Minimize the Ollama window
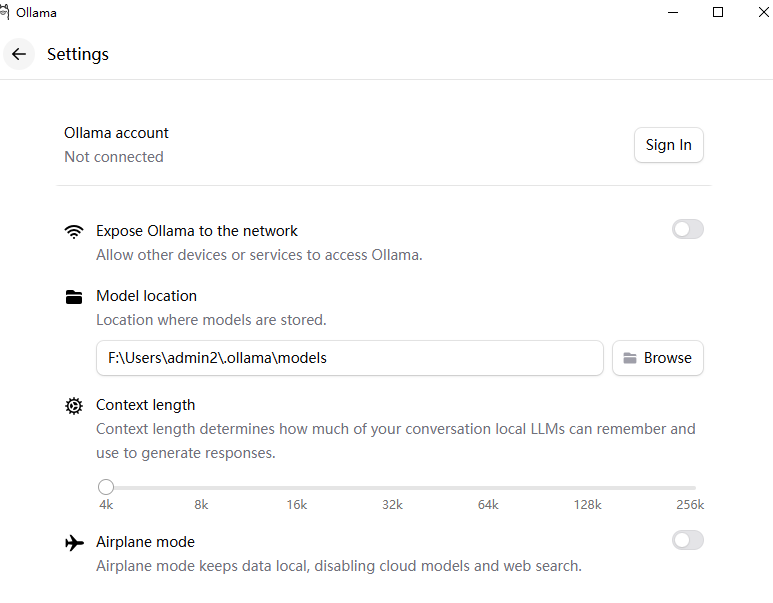Screen dimensions: 773x603 click(673, 12)
